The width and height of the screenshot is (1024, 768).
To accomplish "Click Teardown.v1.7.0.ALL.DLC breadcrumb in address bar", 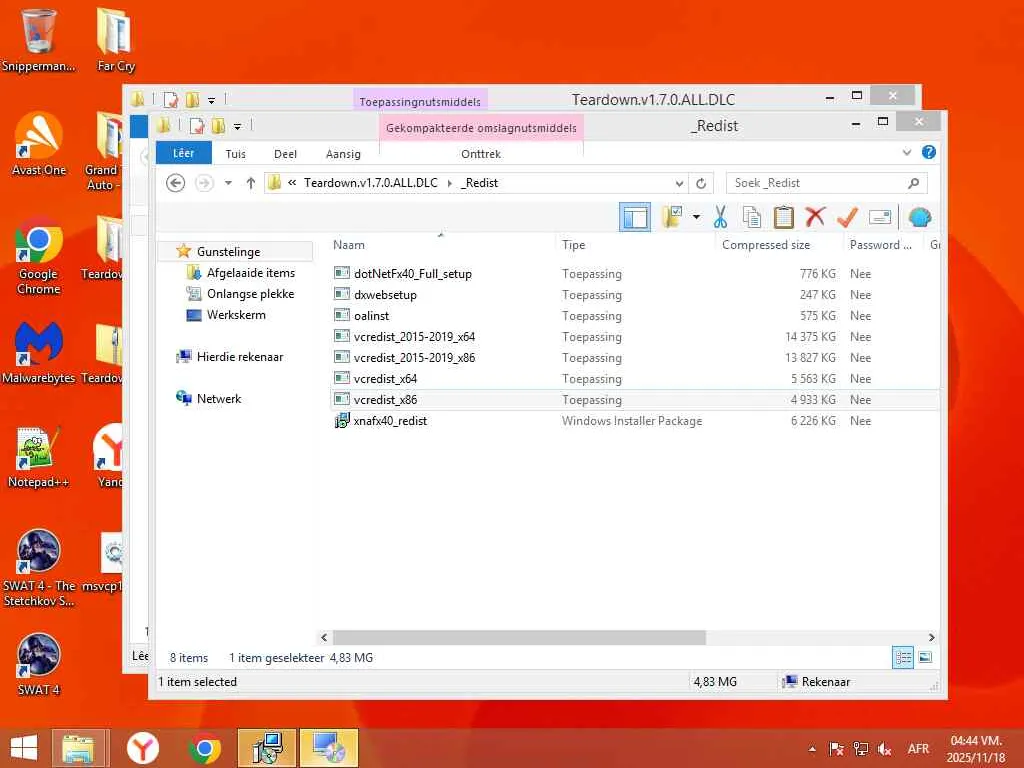I will [x=370, y=183].
